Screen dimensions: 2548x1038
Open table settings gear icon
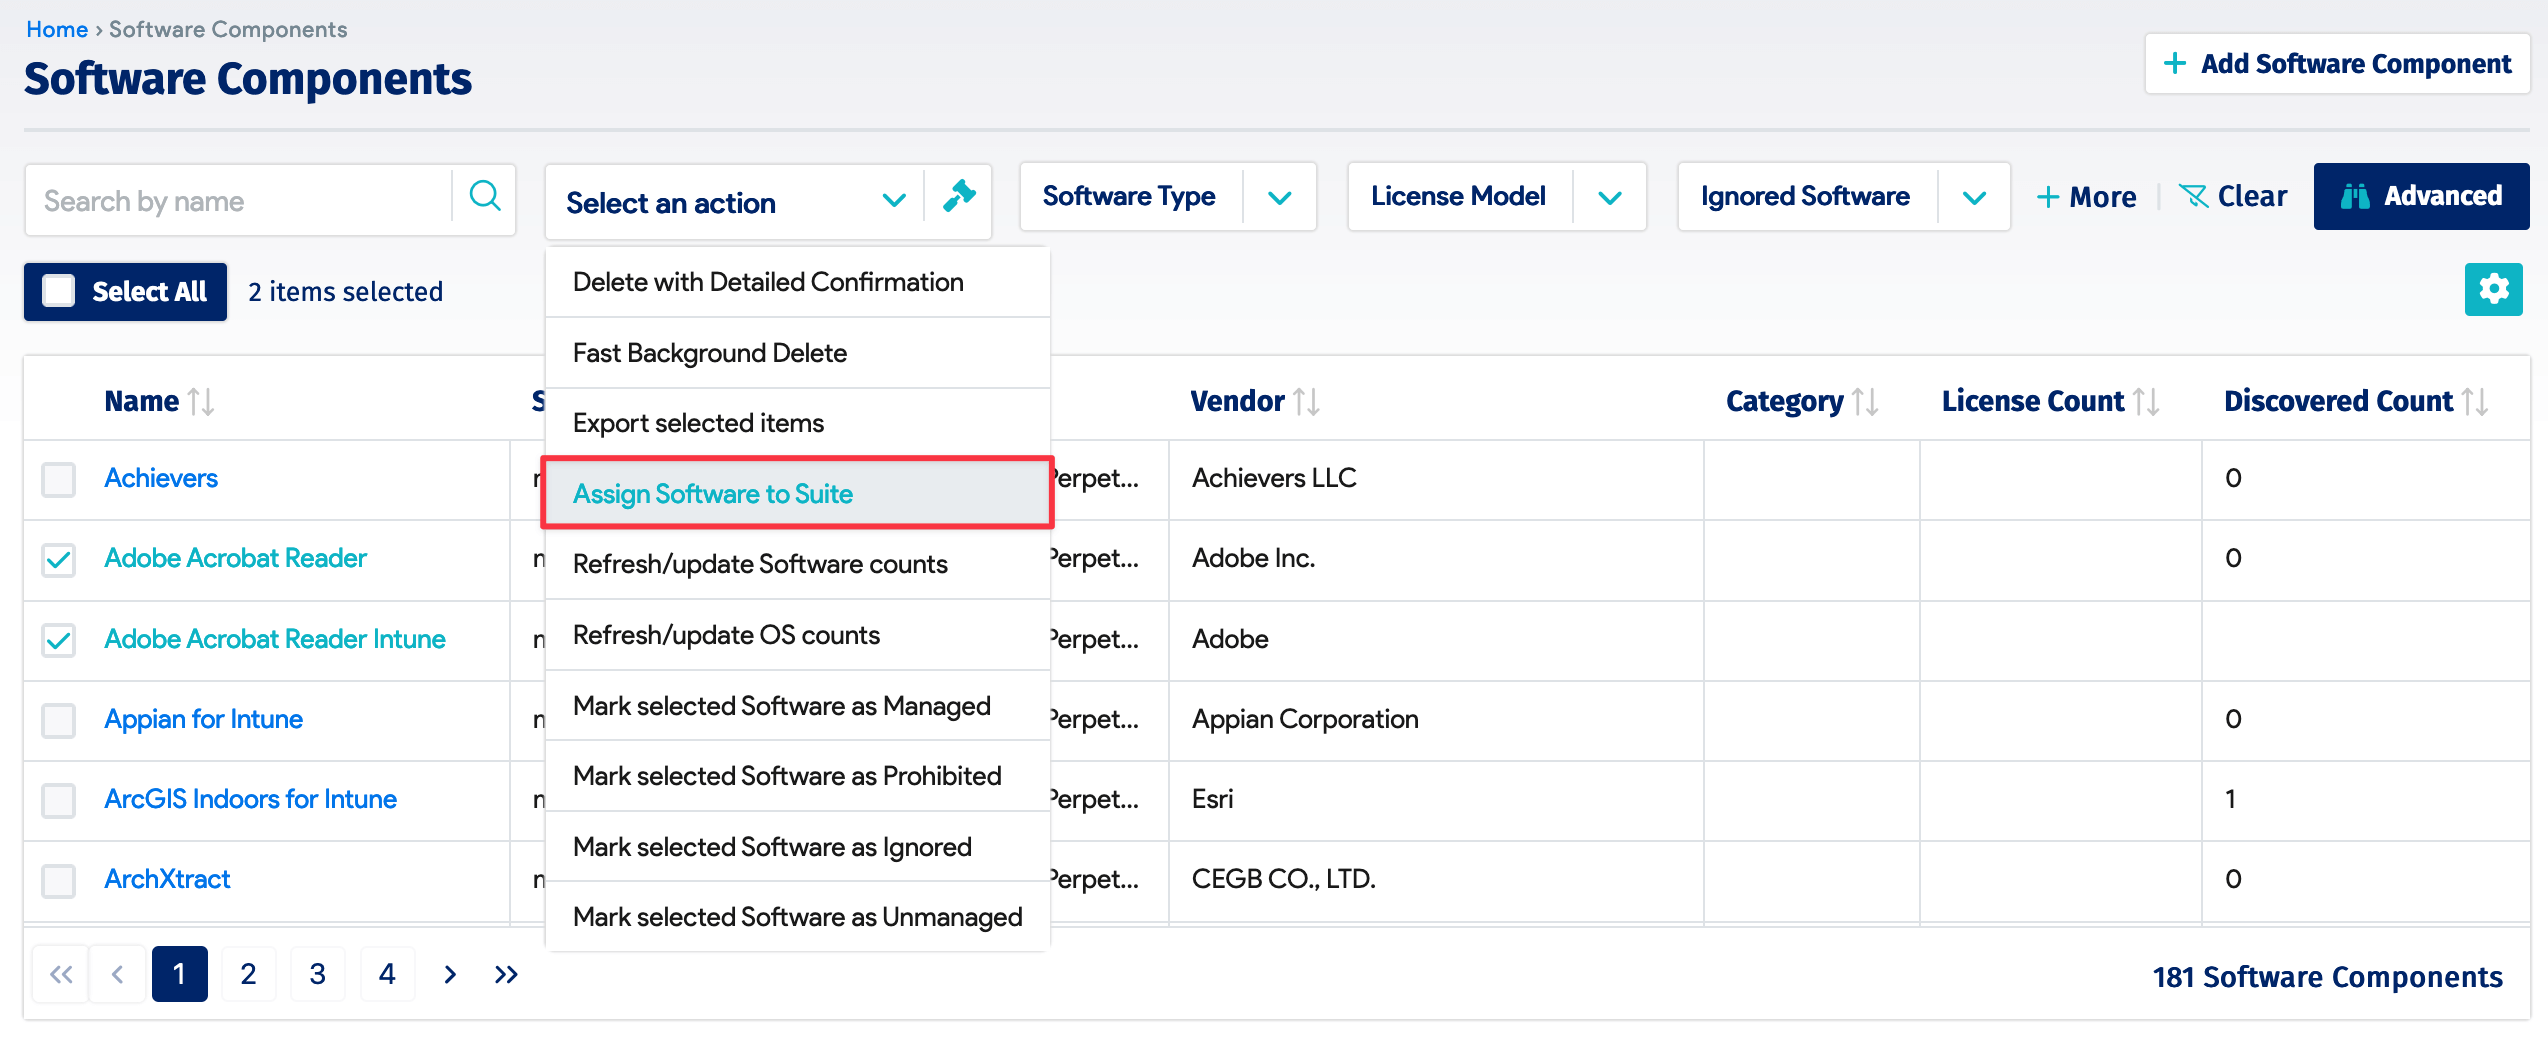2493,290
